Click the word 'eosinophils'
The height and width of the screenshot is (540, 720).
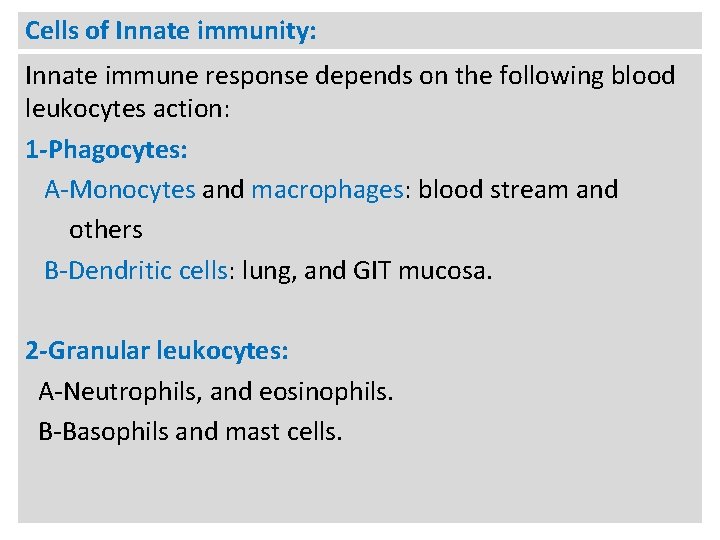coord(324,392)
